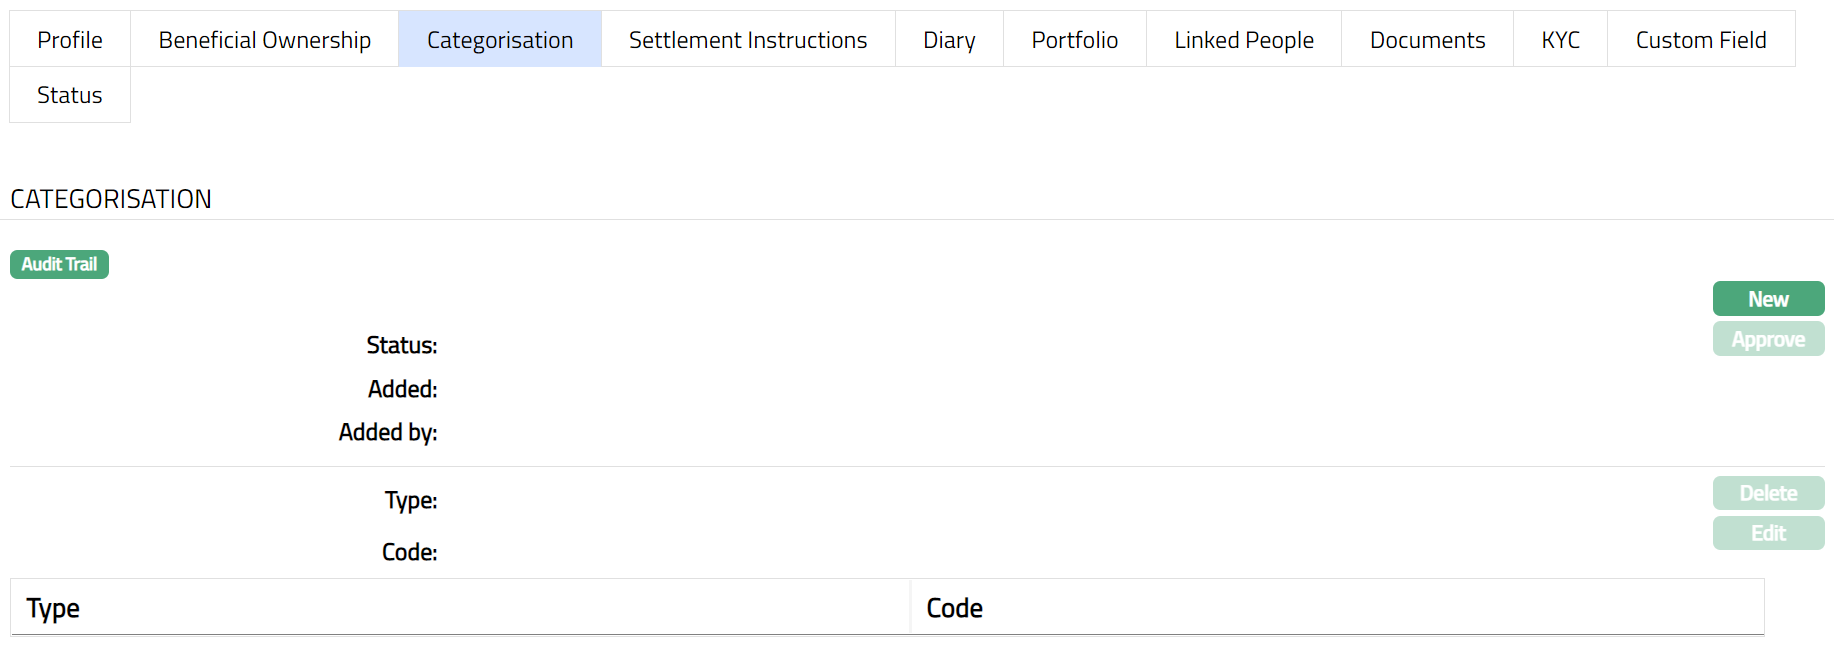Click the Categorisation section heading

pos(111,199)
